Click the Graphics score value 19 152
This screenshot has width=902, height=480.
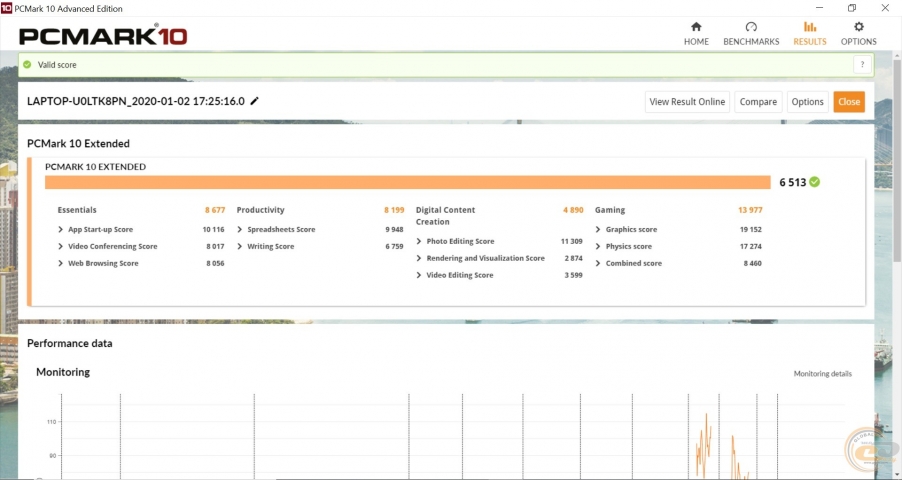751,229
